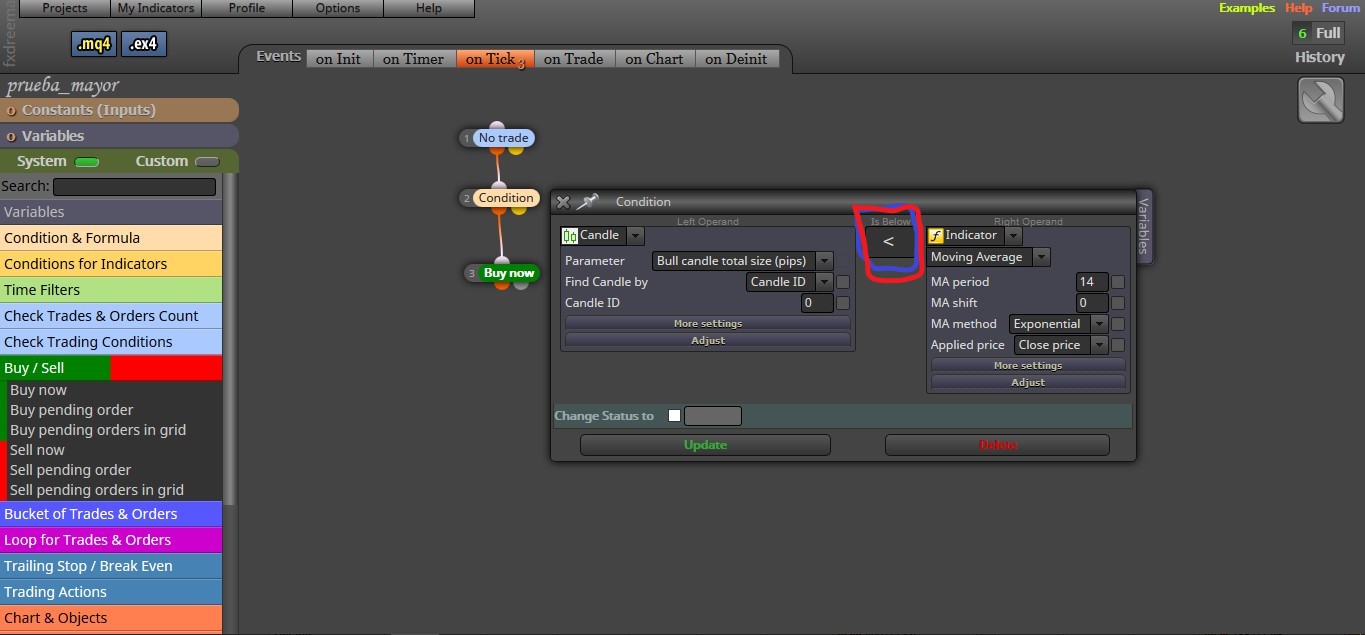The width and height of the screenshot is (1365, 635).
Task: Click the Indicator function icon
Action: [x=936, y=236]
